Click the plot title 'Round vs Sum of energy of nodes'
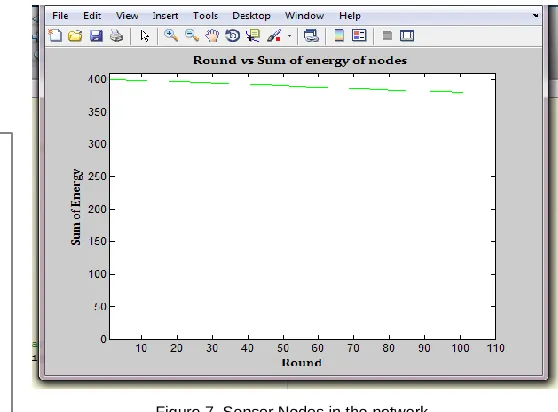Viewport: 558px width, 412px height. coord(300,60)
